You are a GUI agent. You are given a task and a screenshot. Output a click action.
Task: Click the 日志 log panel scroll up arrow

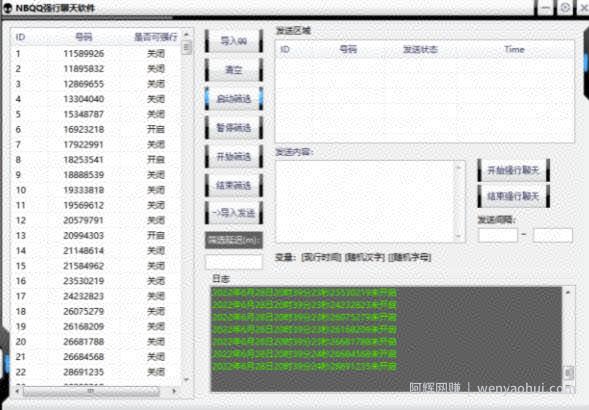(568, 292)
